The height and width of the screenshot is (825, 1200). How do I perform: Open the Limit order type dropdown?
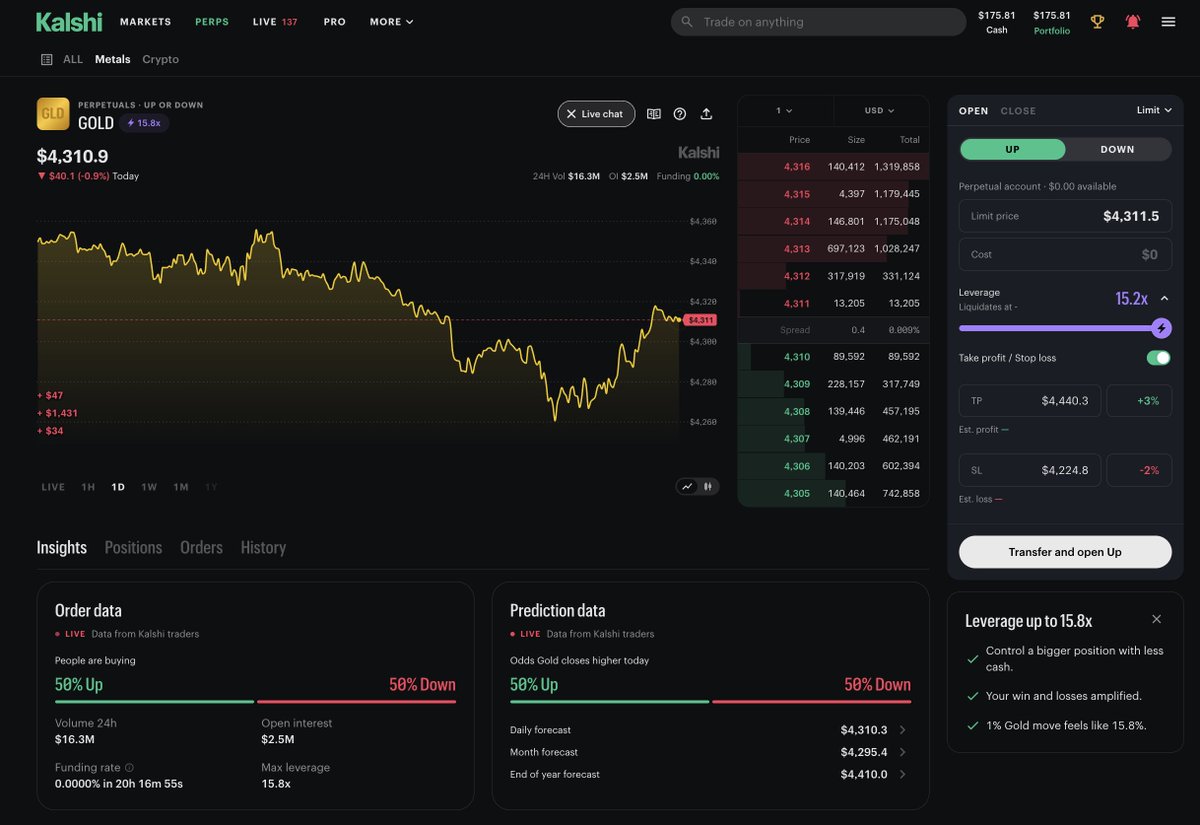(x=1154, y=110)
